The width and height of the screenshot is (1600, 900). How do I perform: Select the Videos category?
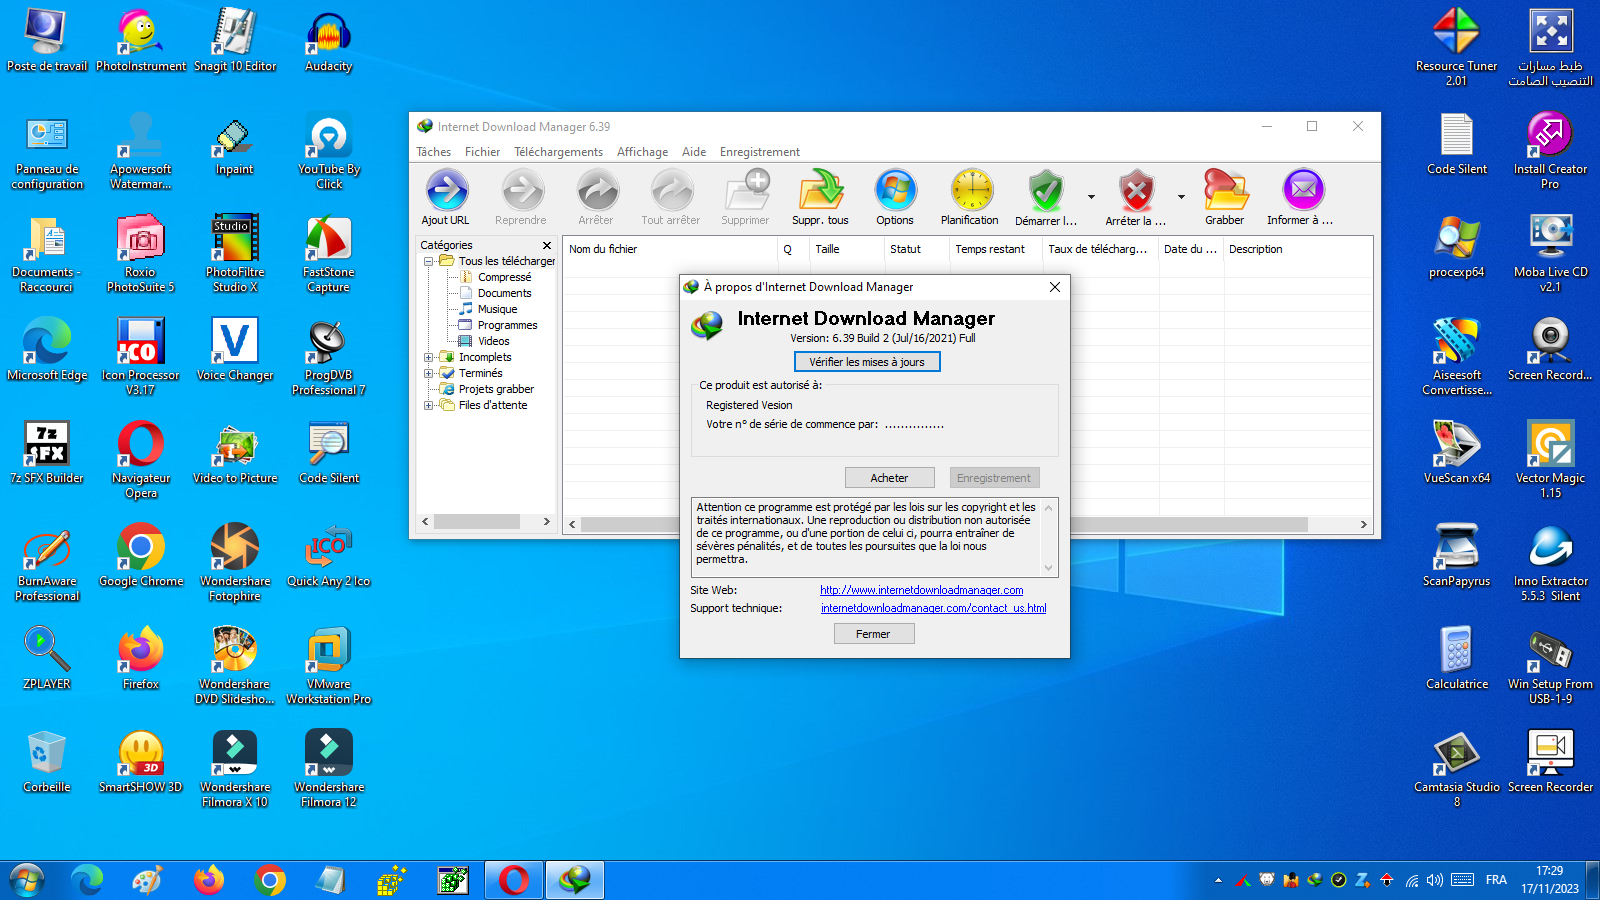pos(493,341)
